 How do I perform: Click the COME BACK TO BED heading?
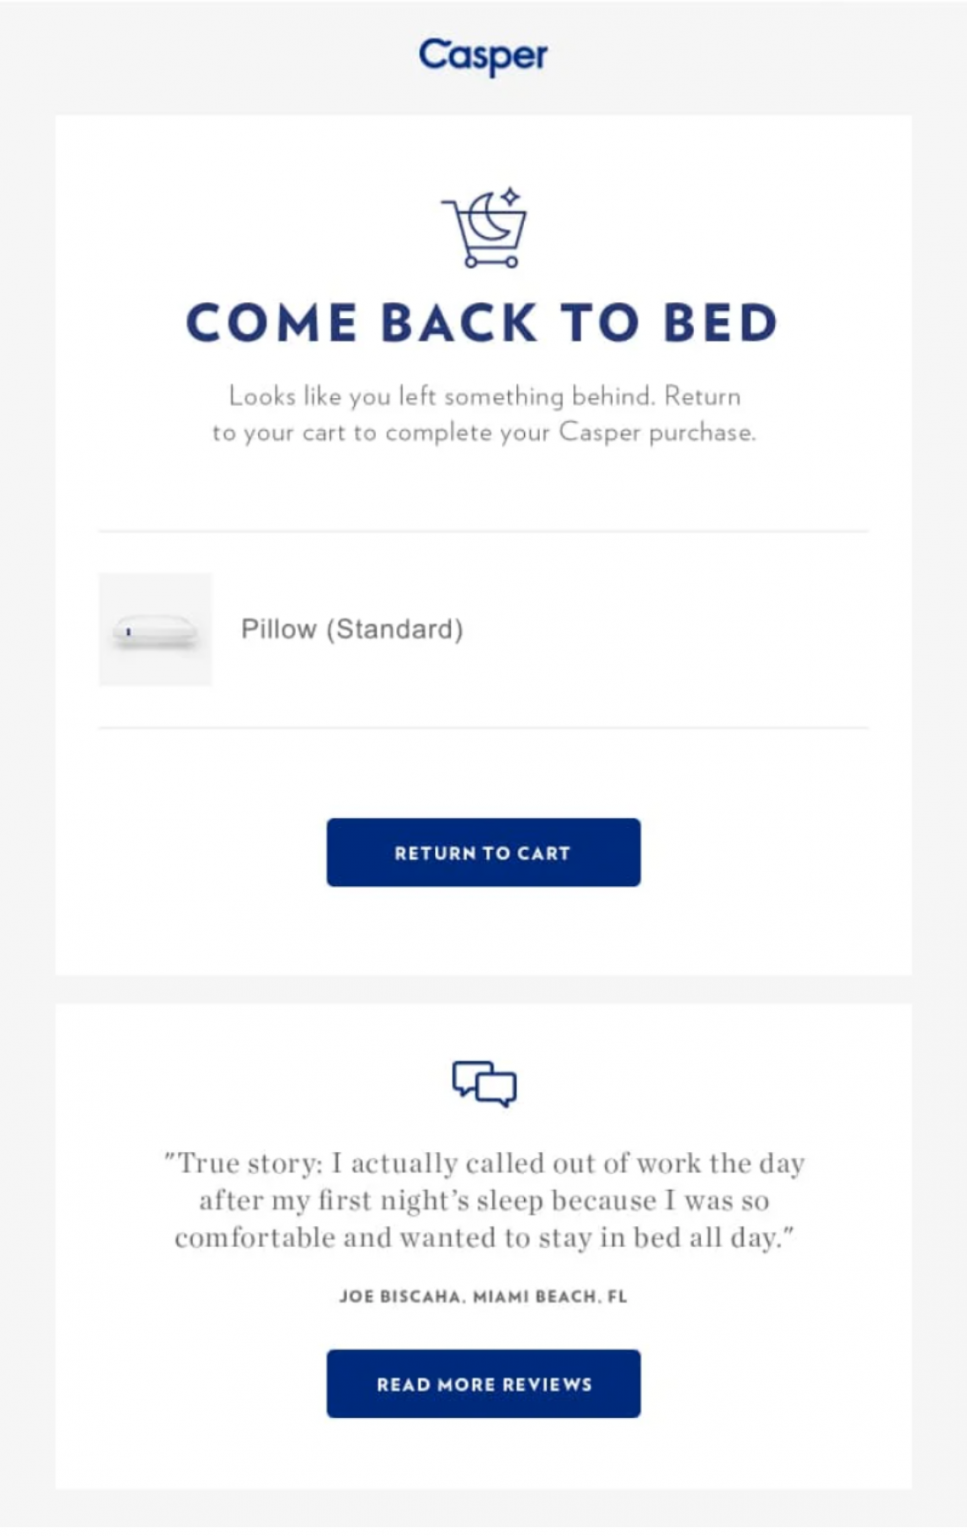pyautogui.click(x=482, y=322)
